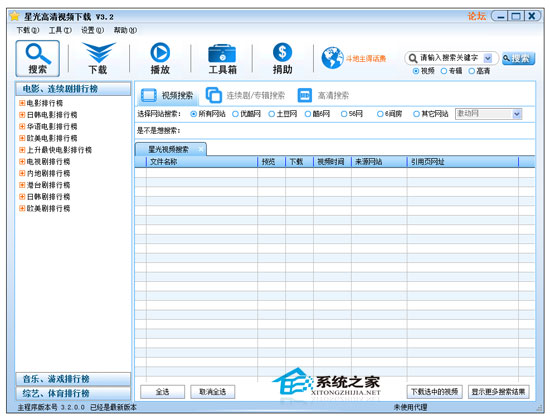Image resolution: width=550 pixels, height=420 pixels.
Task: Click the 连续剧/专辑搜索 stacked icon
Action: (214, 95)
